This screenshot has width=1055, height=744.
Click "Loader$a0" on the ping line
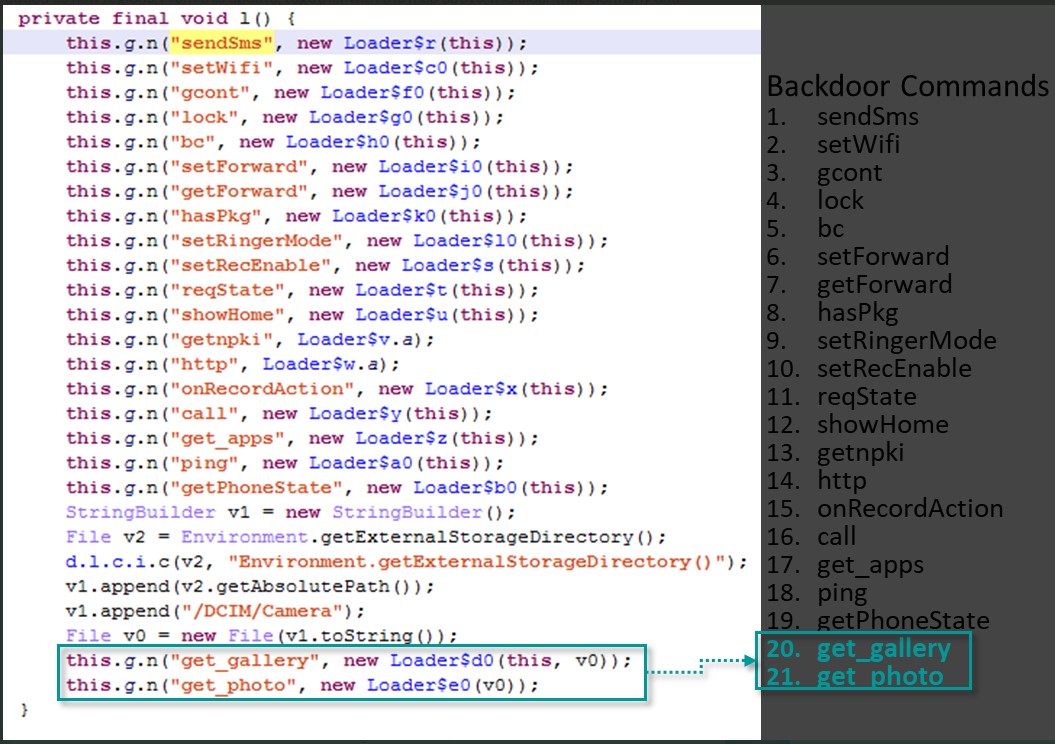click(x=361, y=463)
